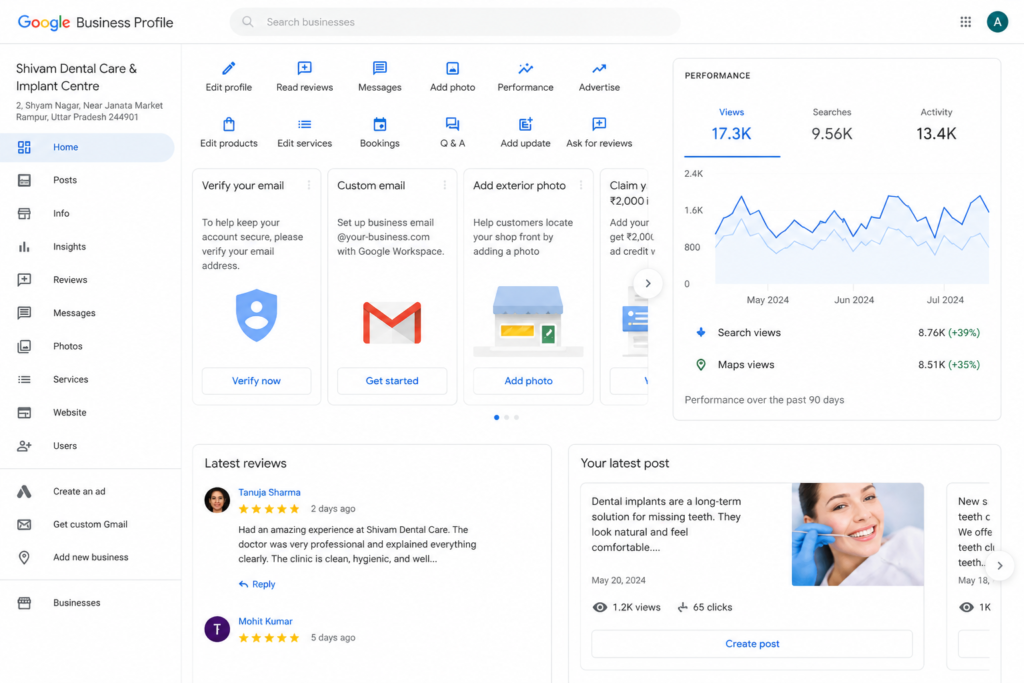Click the Get started button
The width and height of the screenshot is (1024, 683).
[x=392, y=381]
